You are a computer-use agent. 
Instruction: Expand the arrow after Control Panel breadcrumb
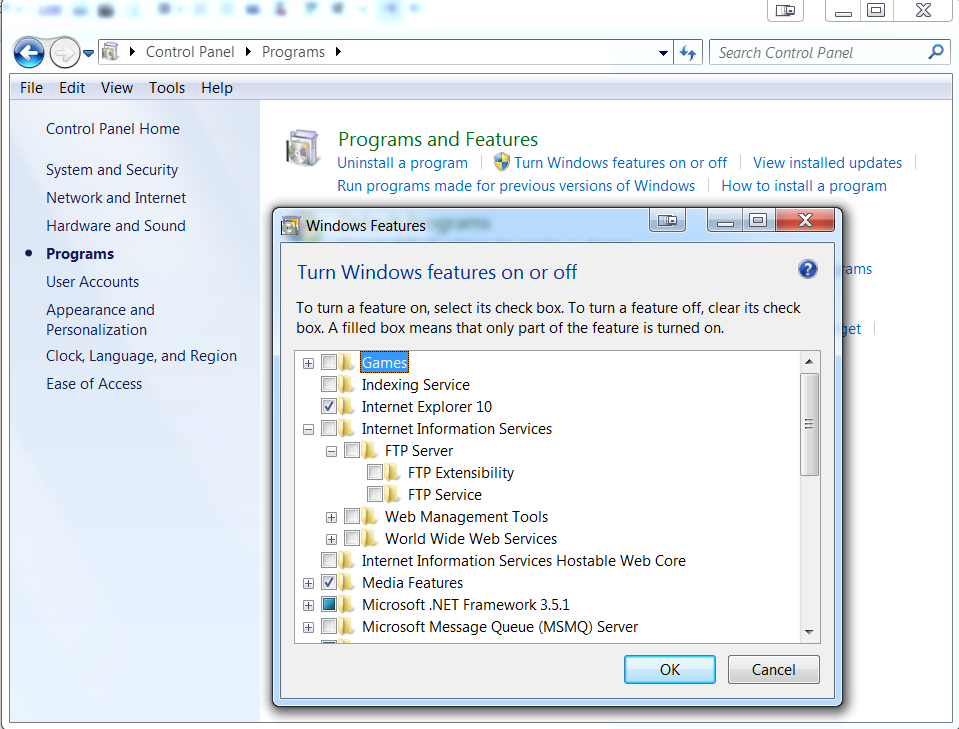[x=248, y=52]
